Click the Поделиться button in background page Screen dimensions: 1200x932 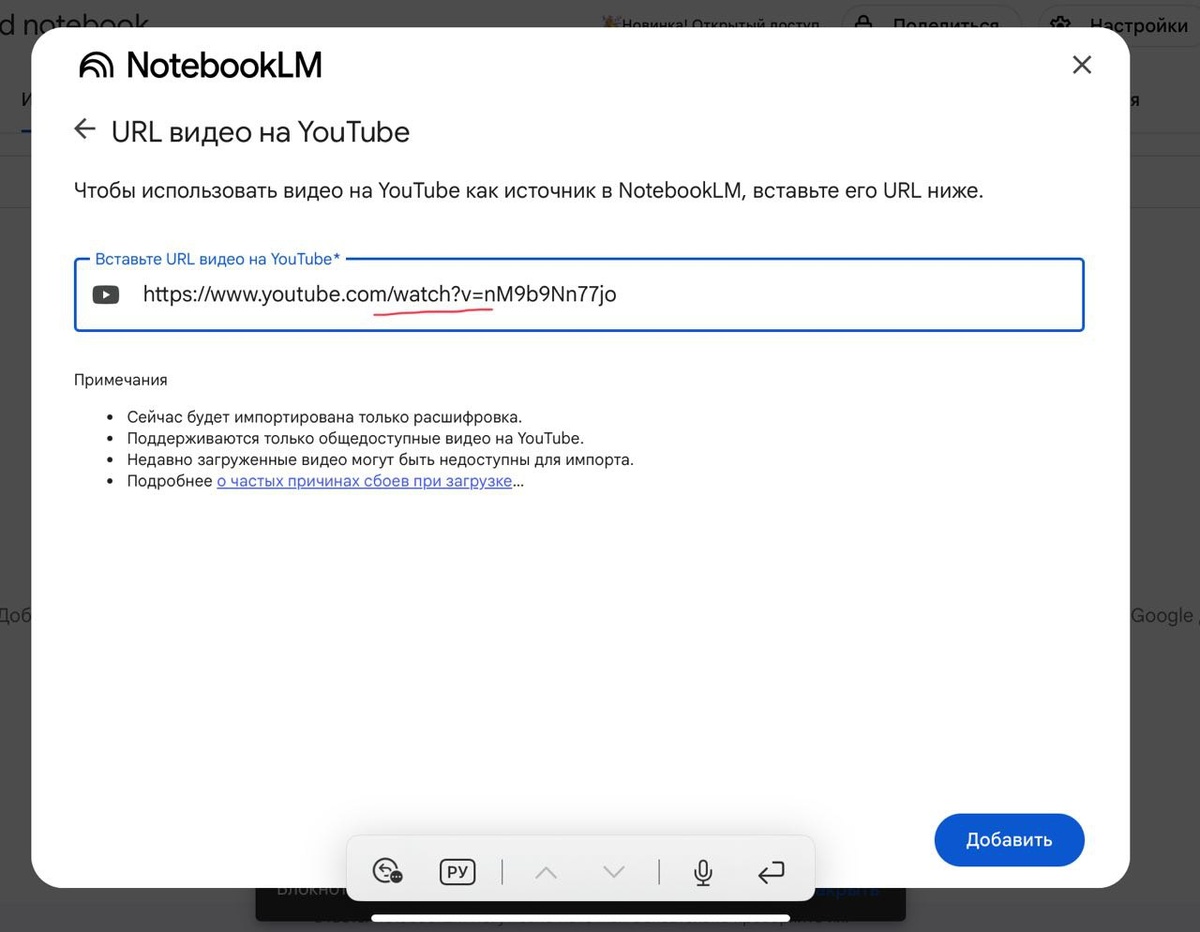(x=931, y=25)
